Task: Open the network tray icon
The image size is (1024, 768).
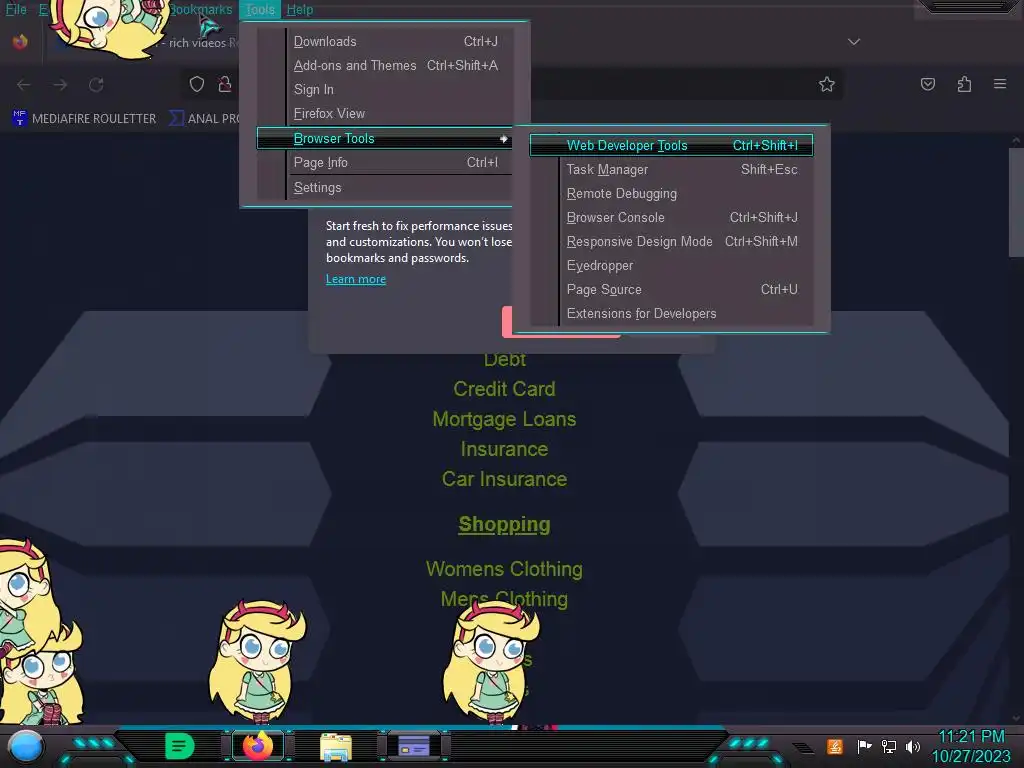Action: coord(889,746)
